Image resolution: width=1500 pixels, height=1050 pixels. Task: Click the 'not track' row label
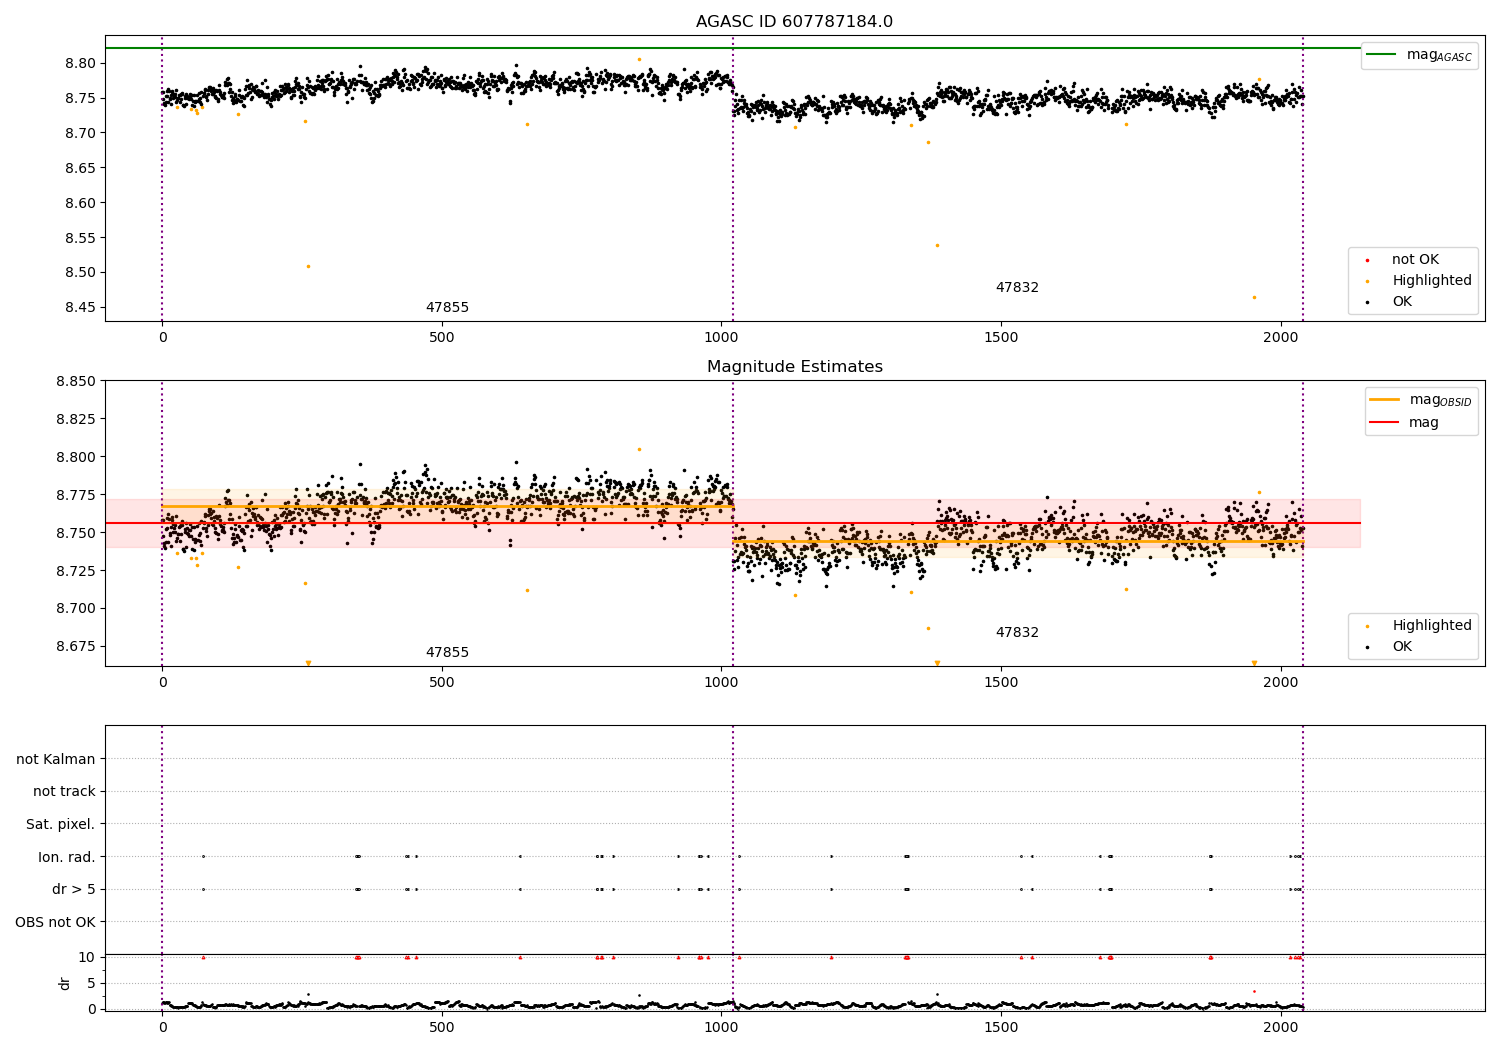(64, 792)
